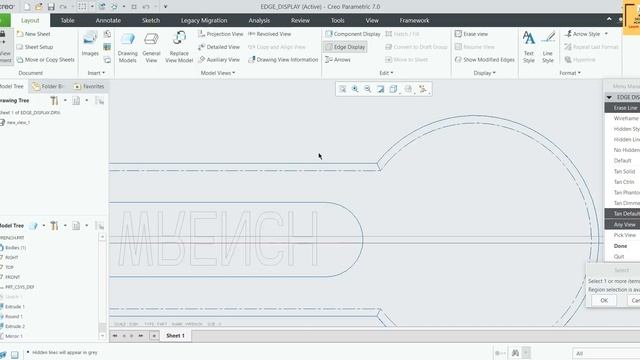
Task: Open Sheet Setup
Action: pyautogui.click(x=35, y=47)
